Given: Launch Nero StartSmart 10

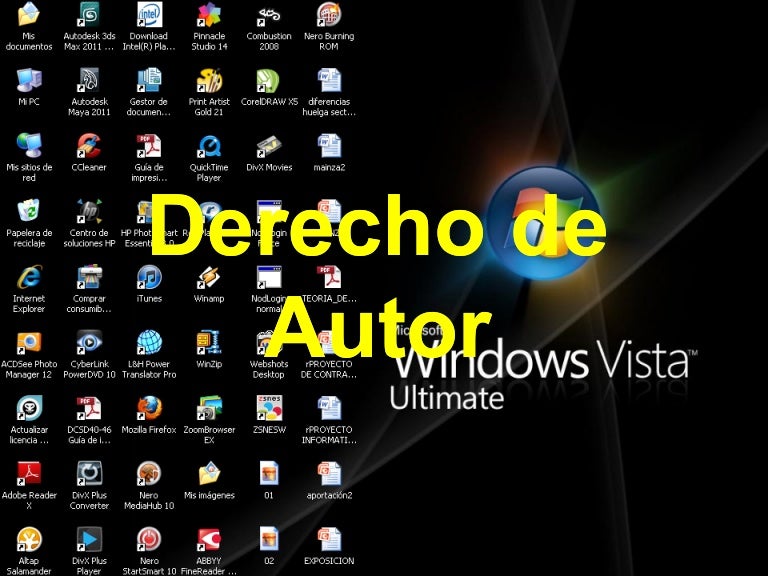Looking at the screenshot, I should point(149,540).
